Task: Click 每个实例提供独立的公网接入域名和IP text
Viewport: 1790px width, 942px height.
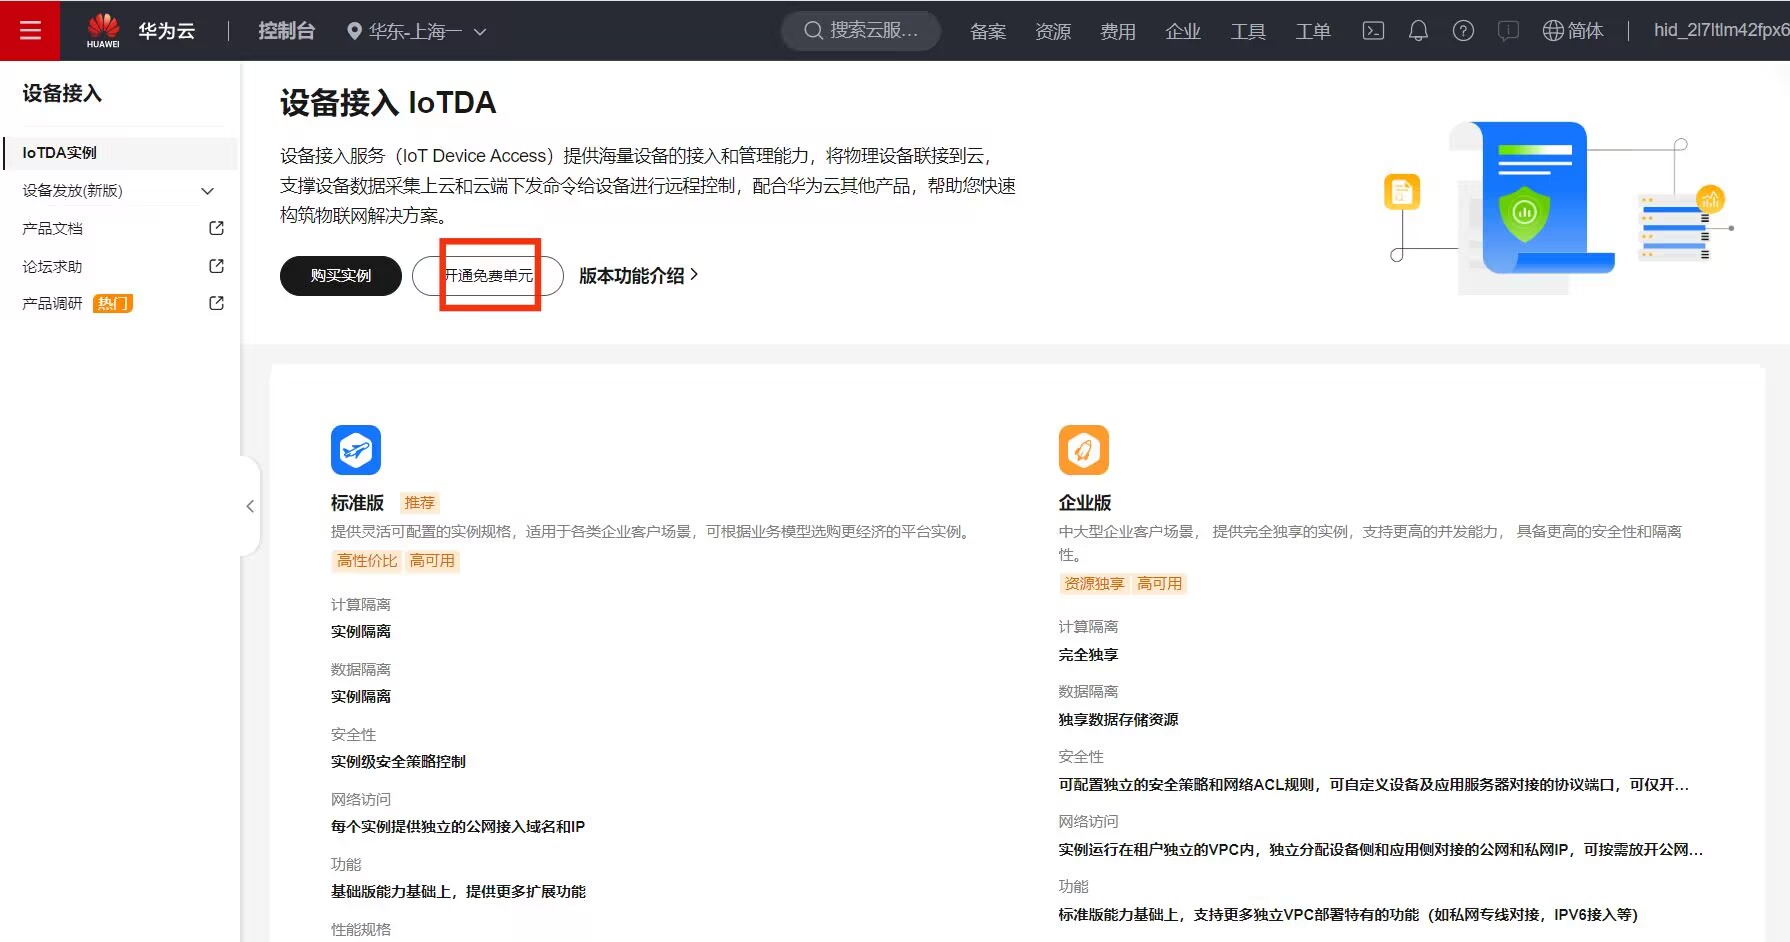Action: tap(458, 827)
